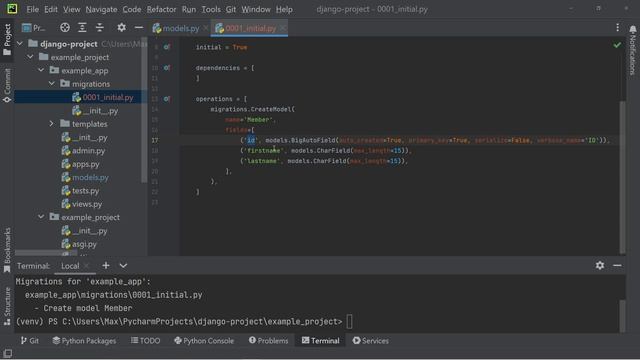The width and height of the screenshot is (640, 360).
Task: Open the Services tool window
Action: point(370,340)
